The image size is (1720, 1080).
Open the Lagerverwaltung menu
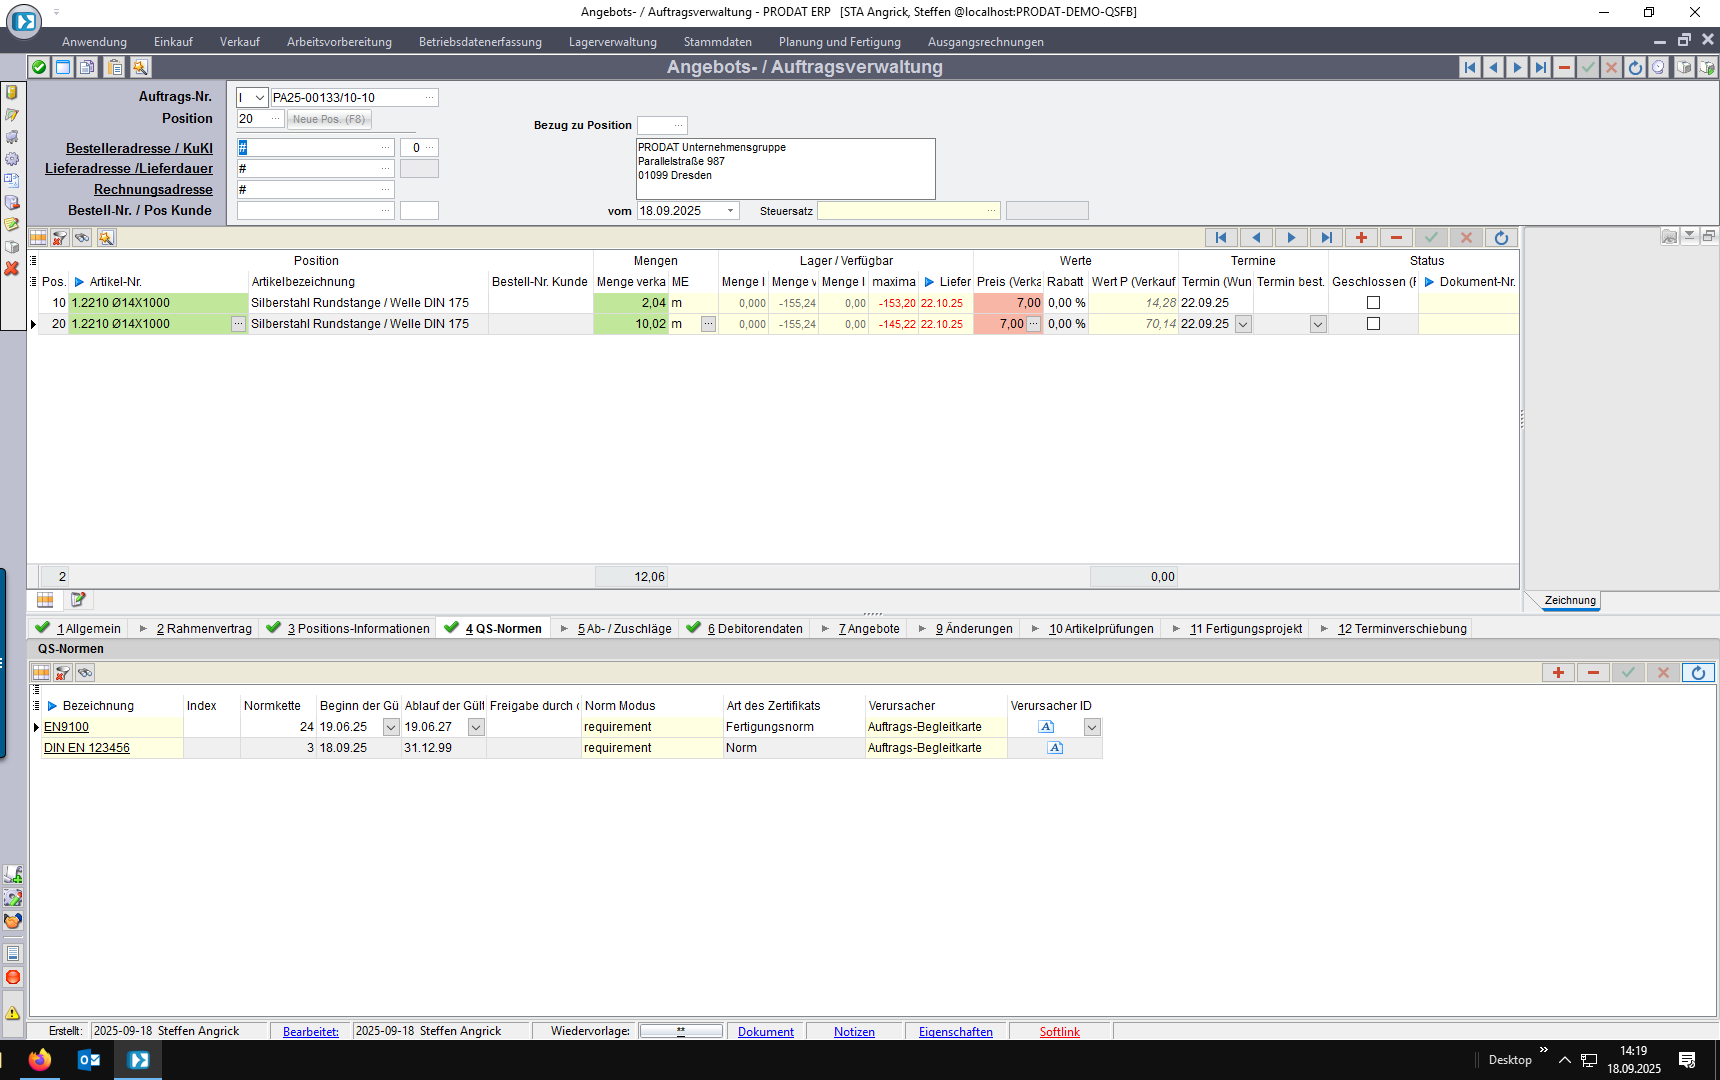point(612,42)
